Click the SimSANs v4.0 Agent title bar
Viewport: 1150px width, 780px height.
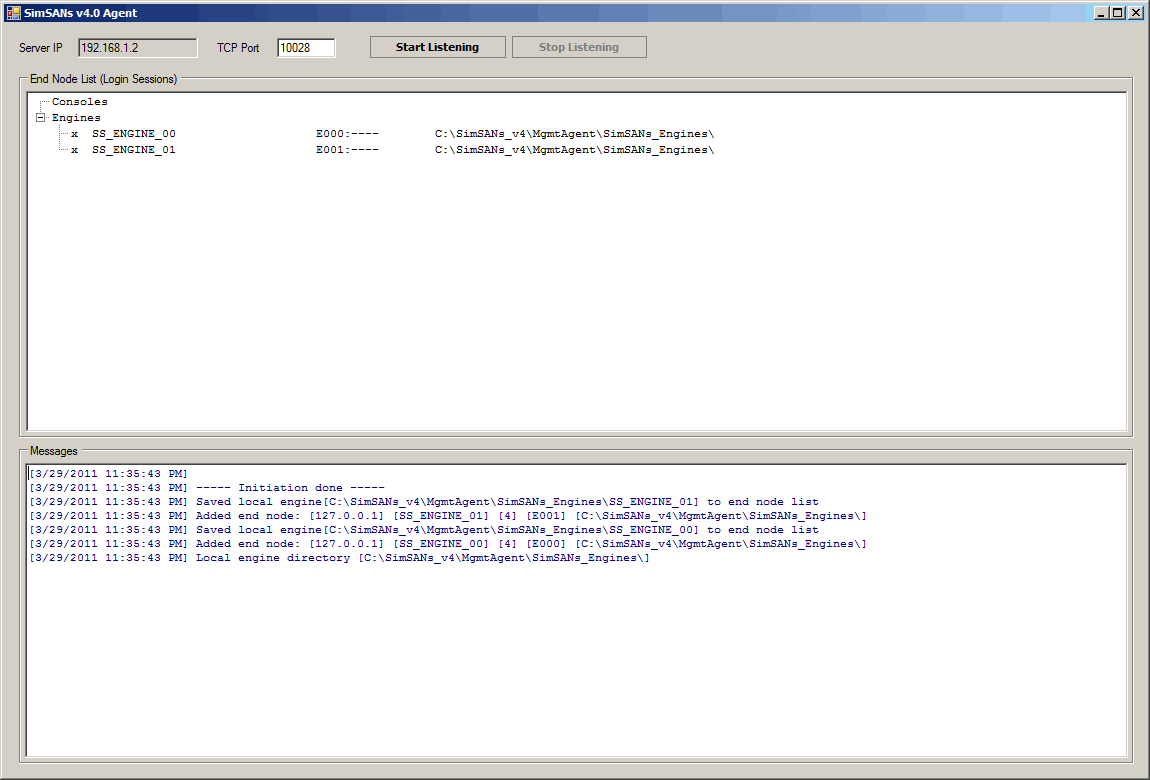point(500,13)
